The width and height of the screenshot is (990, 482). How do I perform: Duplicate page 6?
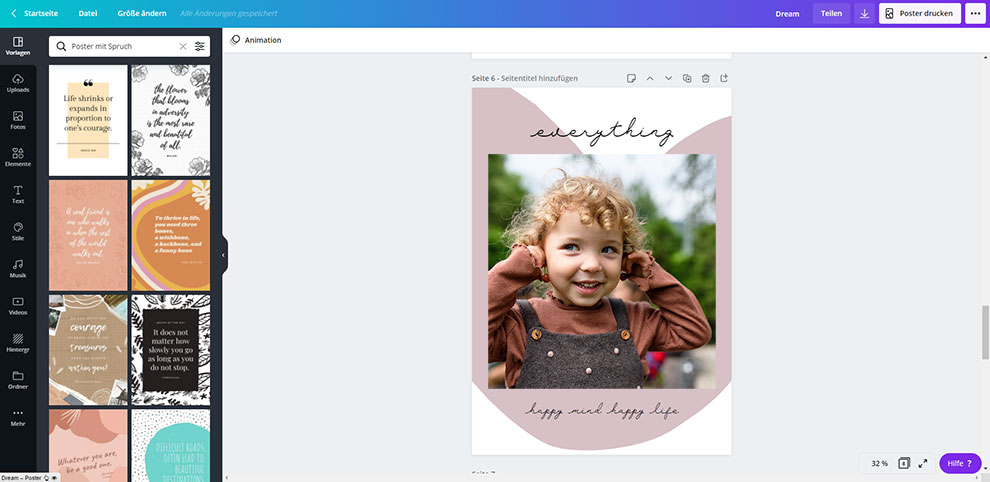[x=687, y=78]
